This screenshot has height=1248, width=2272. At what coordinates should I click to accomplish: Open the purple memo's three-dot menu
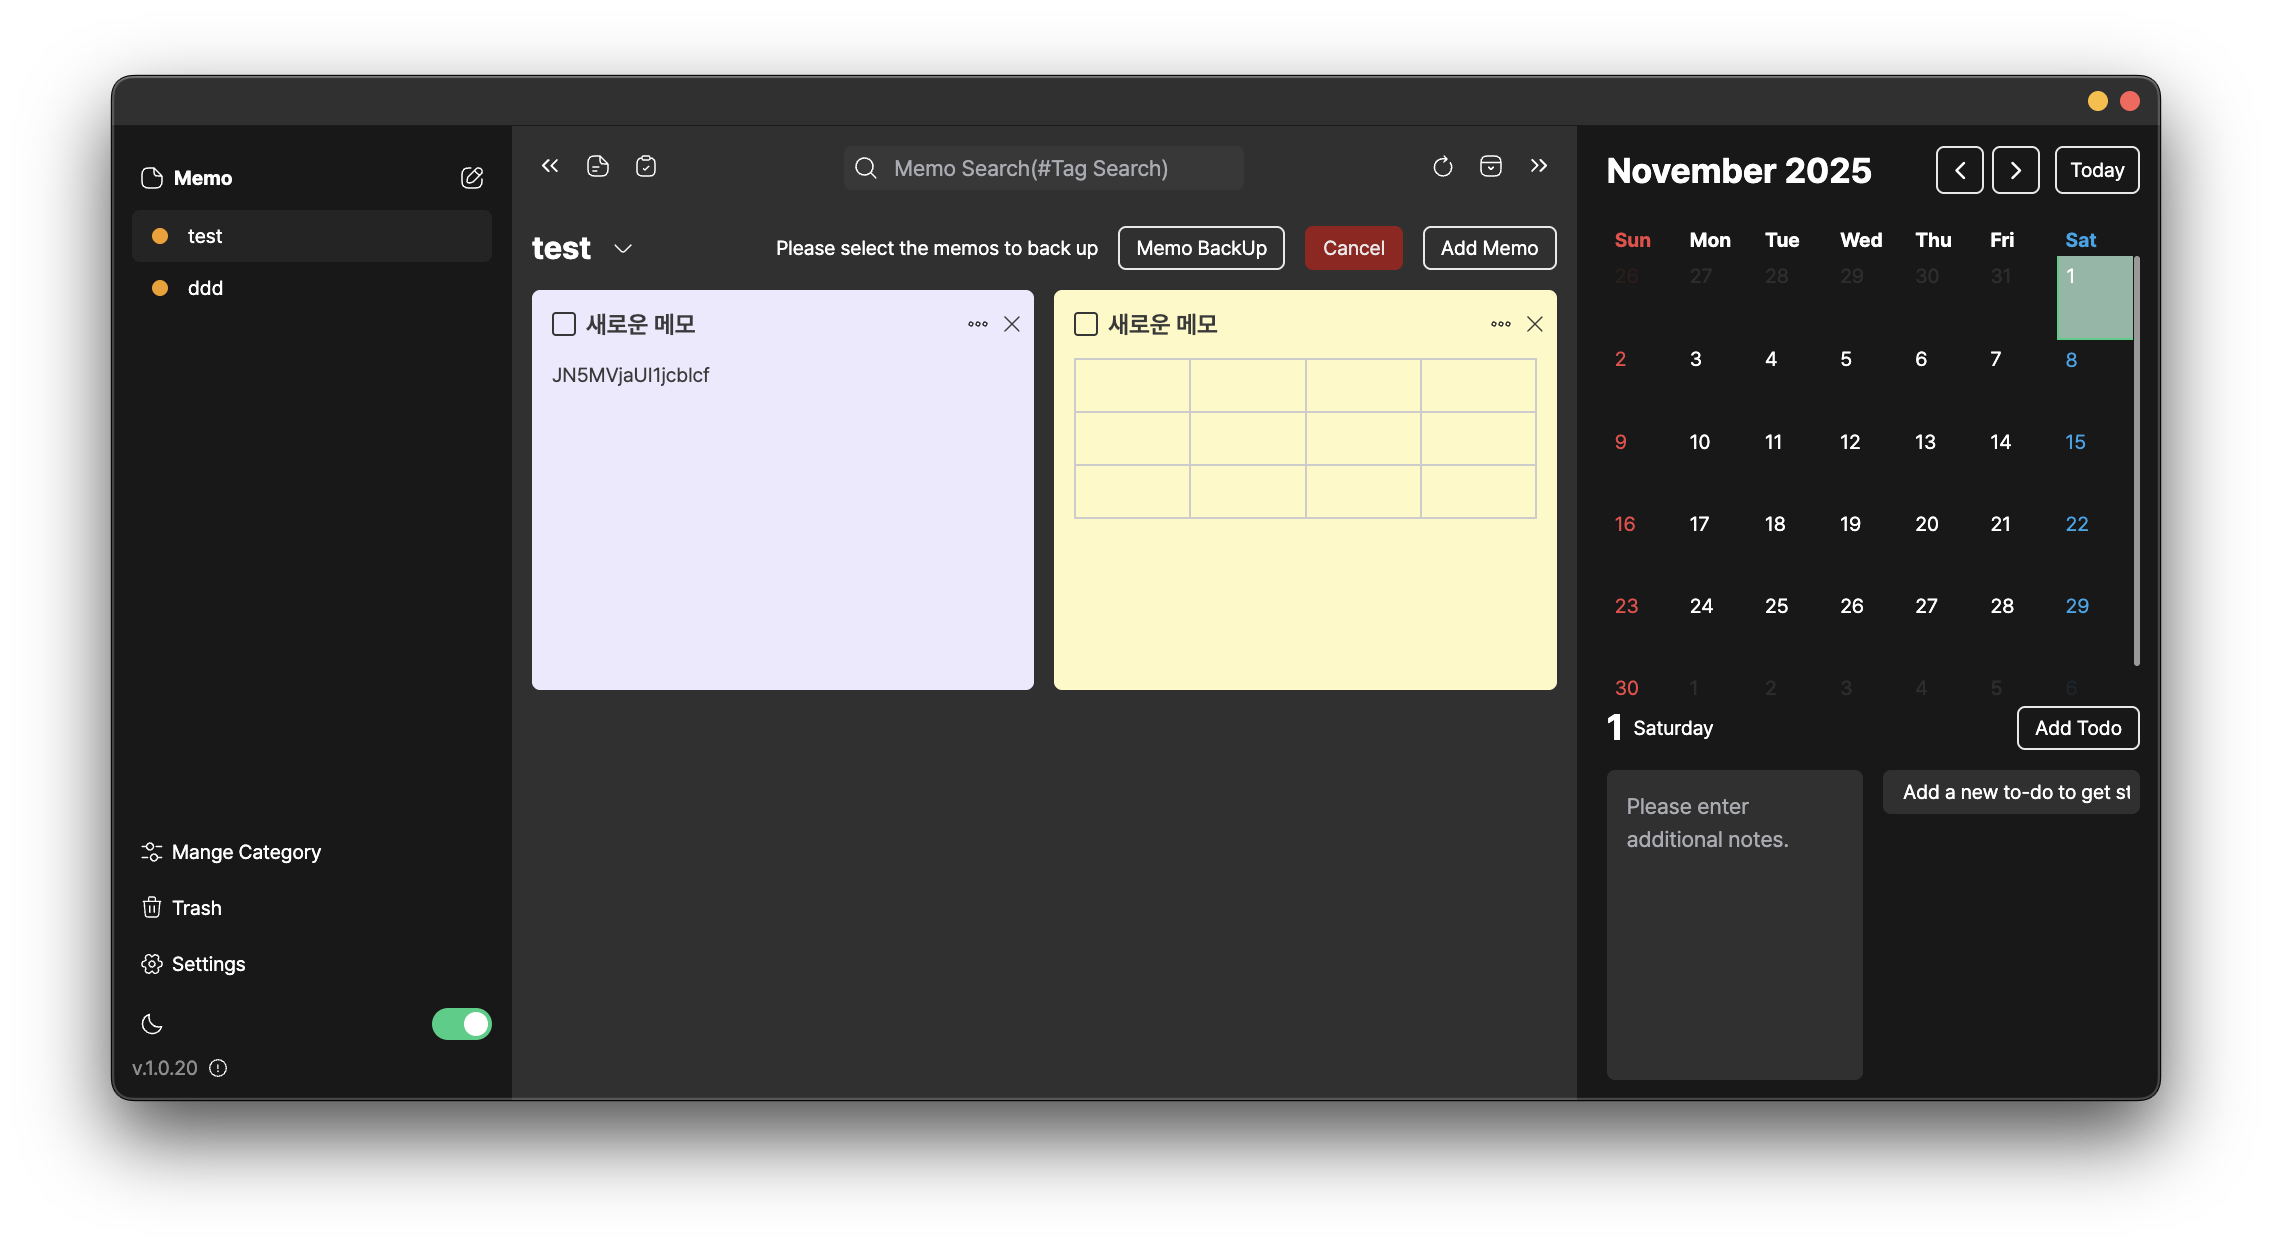pyautogui.click(x=977, y=324)
